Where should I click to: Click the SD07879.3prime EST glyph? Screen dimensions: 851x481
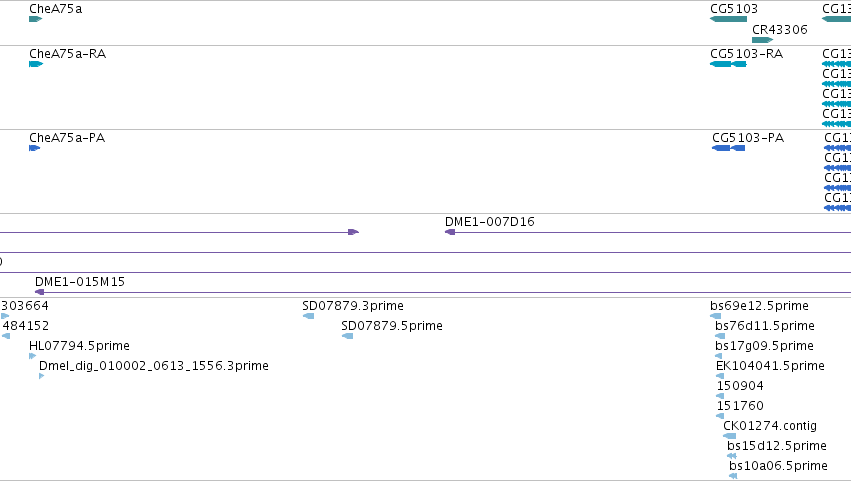point(308,316)
